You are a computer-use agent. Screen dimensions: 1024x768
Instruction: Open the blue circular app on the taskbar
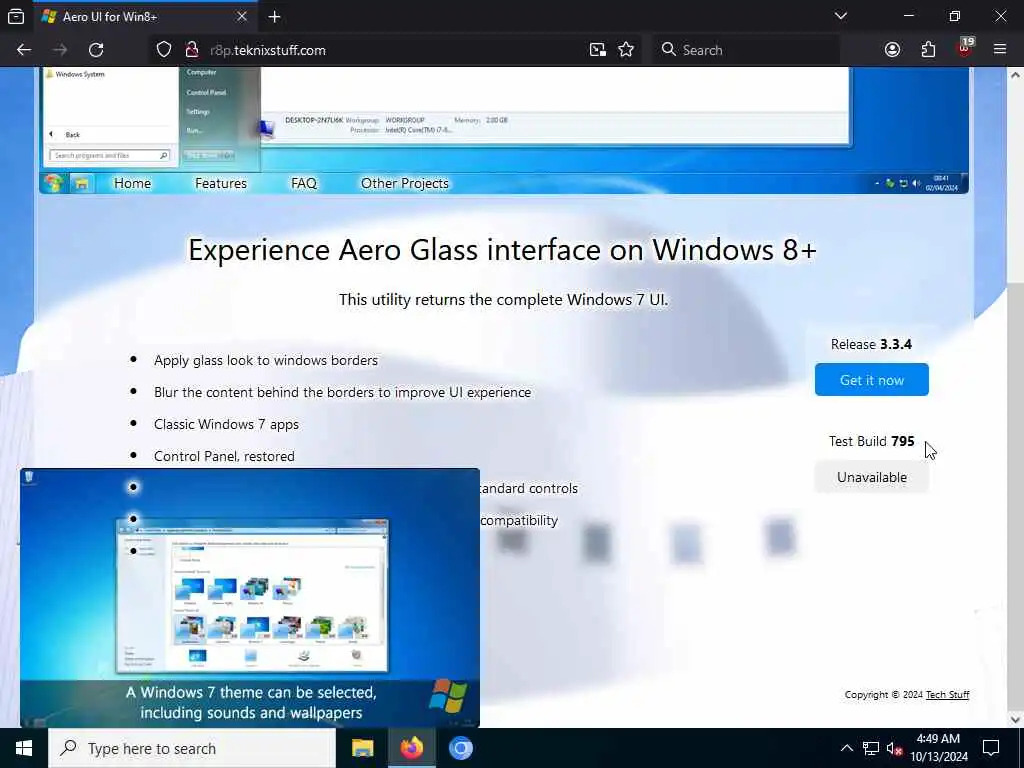(460, 748)
